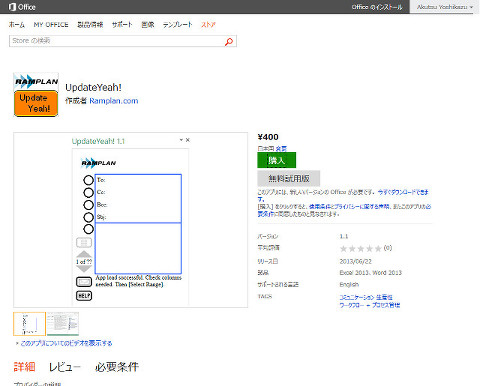Open the サポート menu item
The width and height of the screenshot is (480, 386).
click(122, 25)
